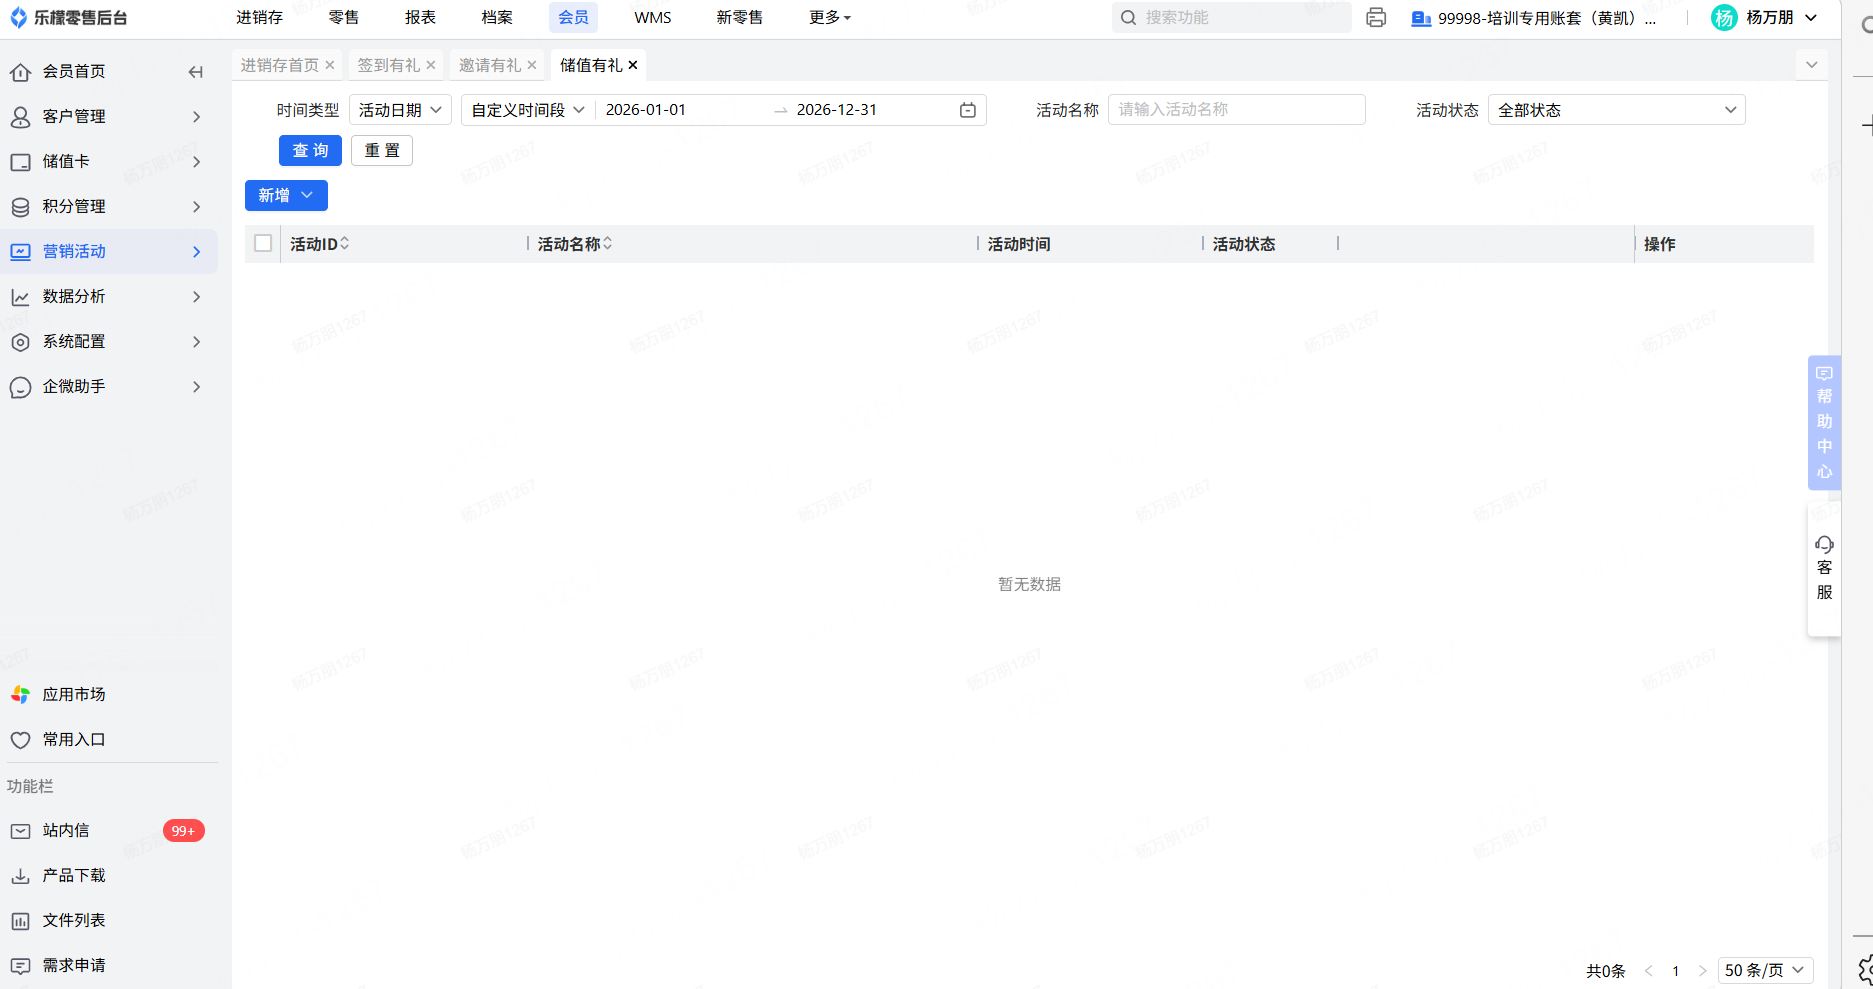
Task: Click the 营销活动 icon in sidebar
Action: coord(20,251)
